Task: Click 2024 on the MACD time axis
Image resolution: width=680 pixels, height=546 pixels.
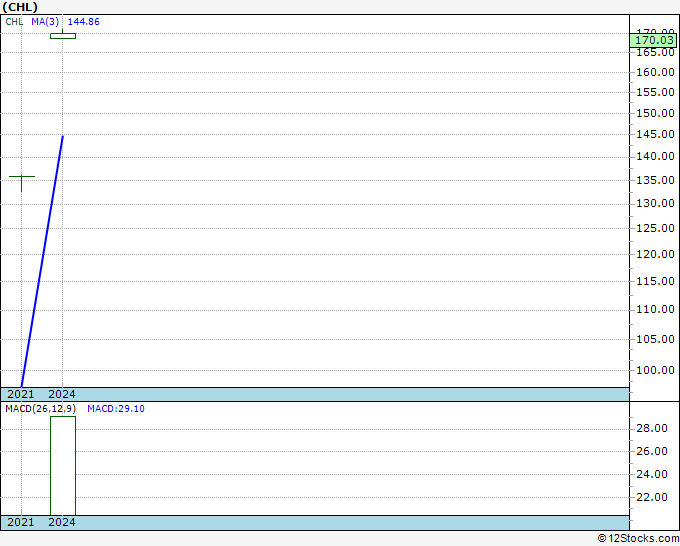Action: coord(62,522)
